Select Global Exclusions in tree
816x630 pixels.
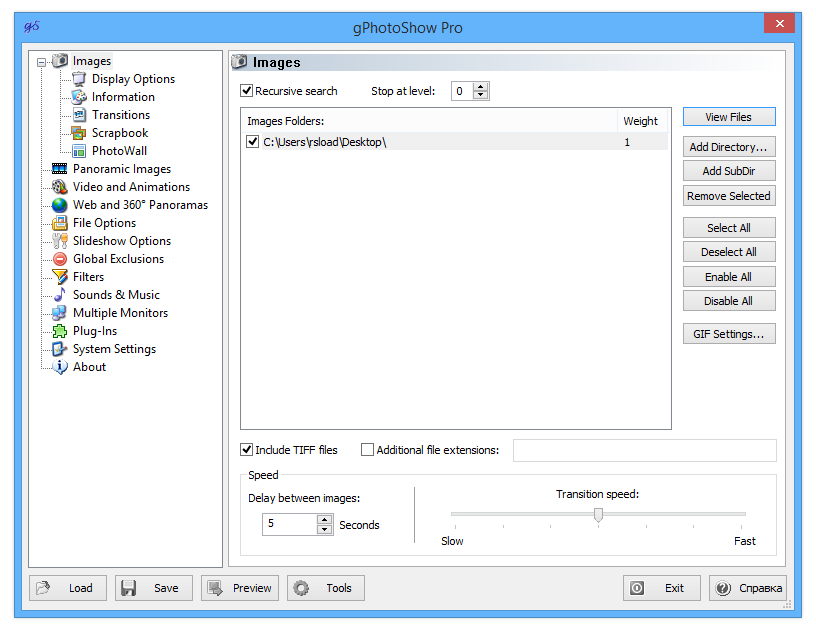(x=118, y=259)
